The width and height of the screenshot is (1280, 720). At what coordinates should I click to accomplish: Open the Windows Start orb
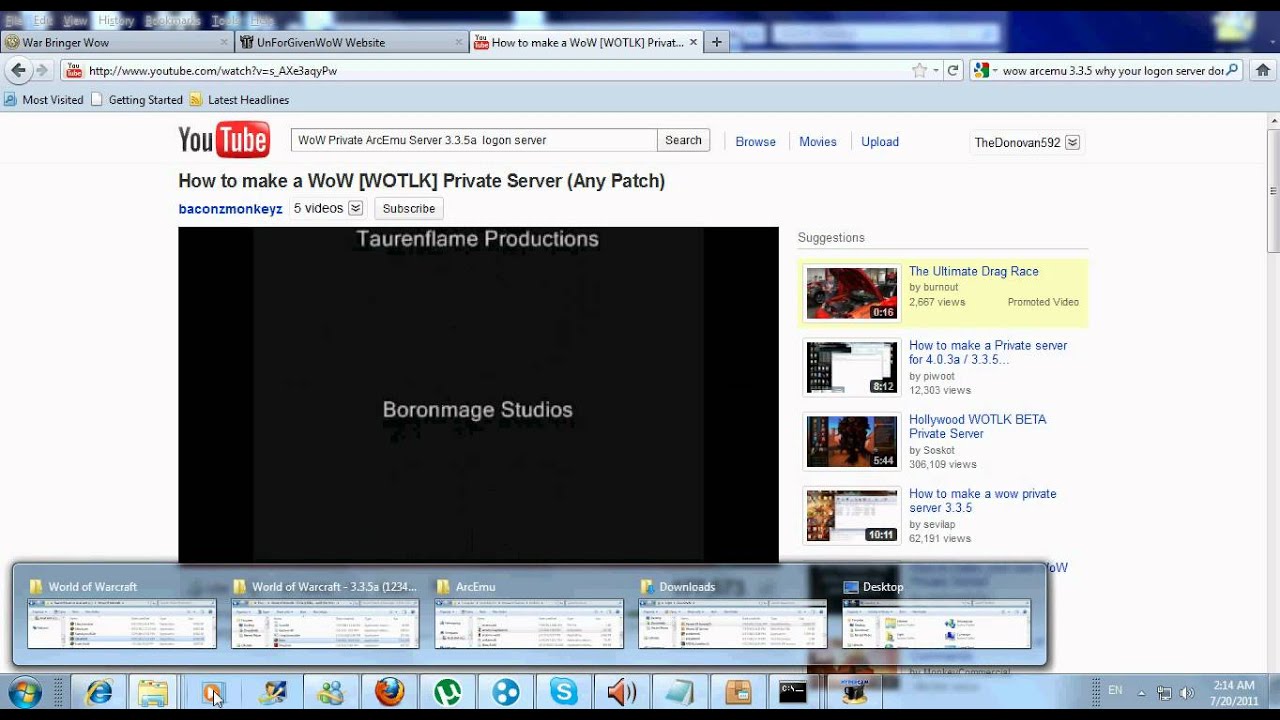pos(24,692)
